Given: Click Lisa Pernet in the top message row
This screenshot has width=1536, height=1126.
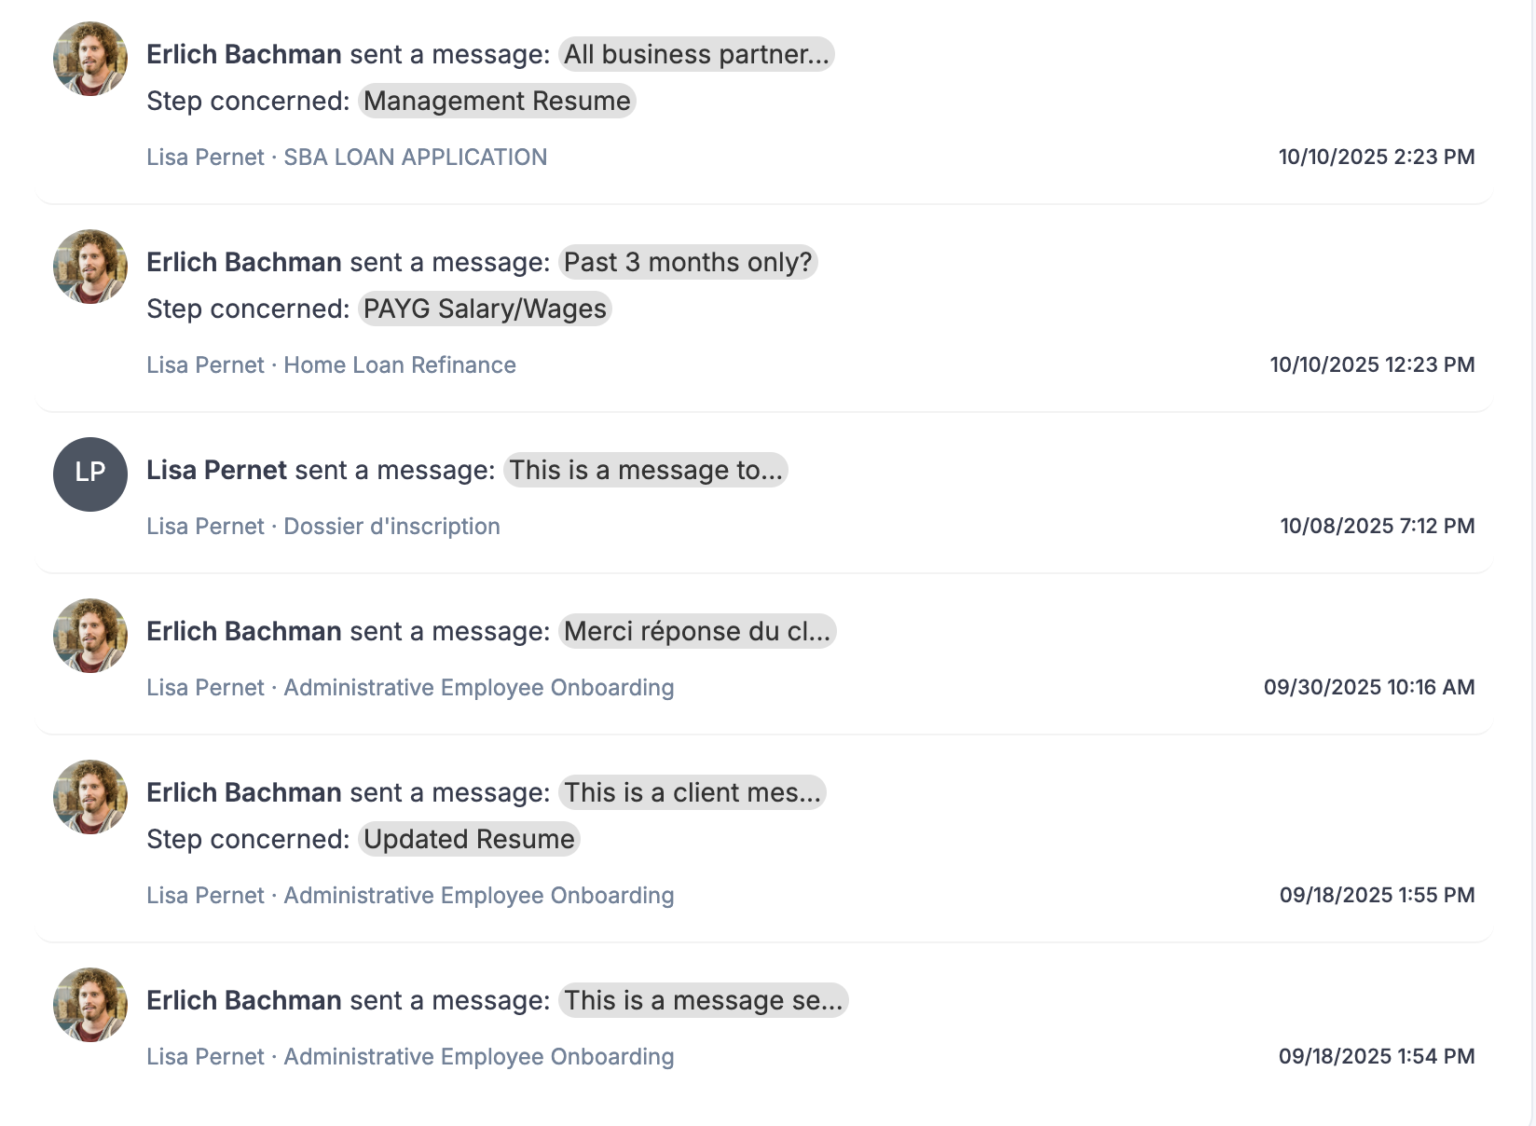Looking at the screenshot, I should tap(205, 157).
